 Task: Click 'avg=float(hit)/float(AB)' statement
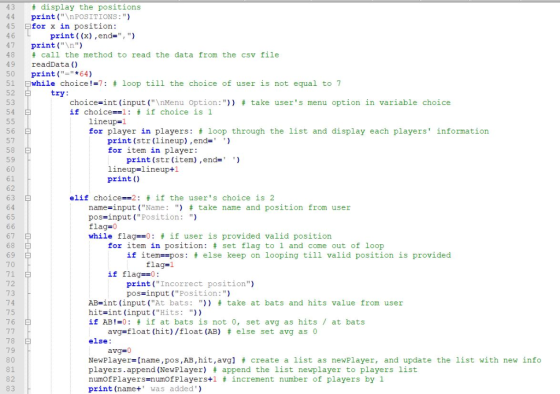[164, 331]
